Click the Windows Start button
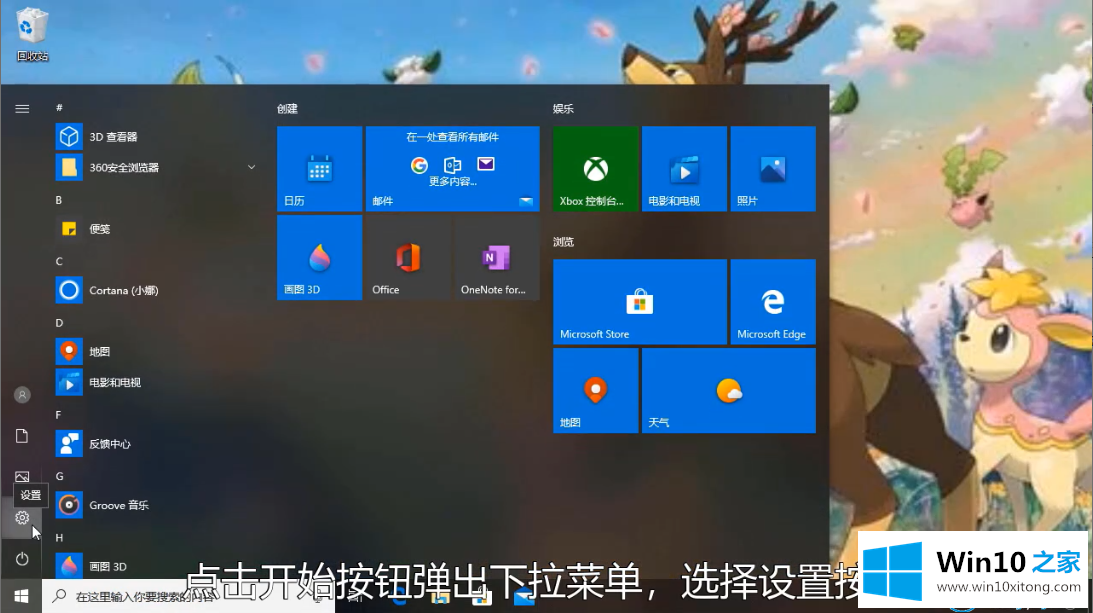1093x613 pixels. click(x=21, y=596)
